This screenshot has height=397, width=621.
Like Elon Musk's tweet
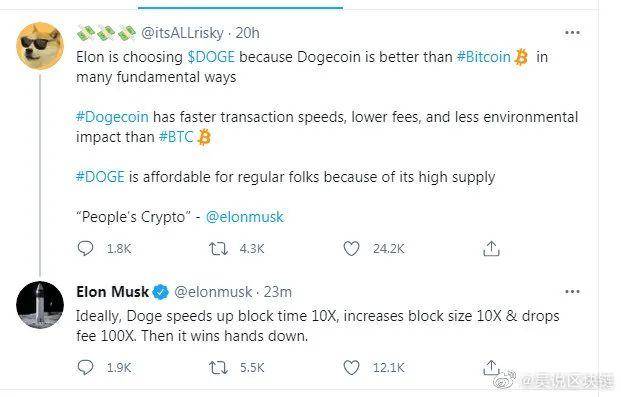point(351,368)
